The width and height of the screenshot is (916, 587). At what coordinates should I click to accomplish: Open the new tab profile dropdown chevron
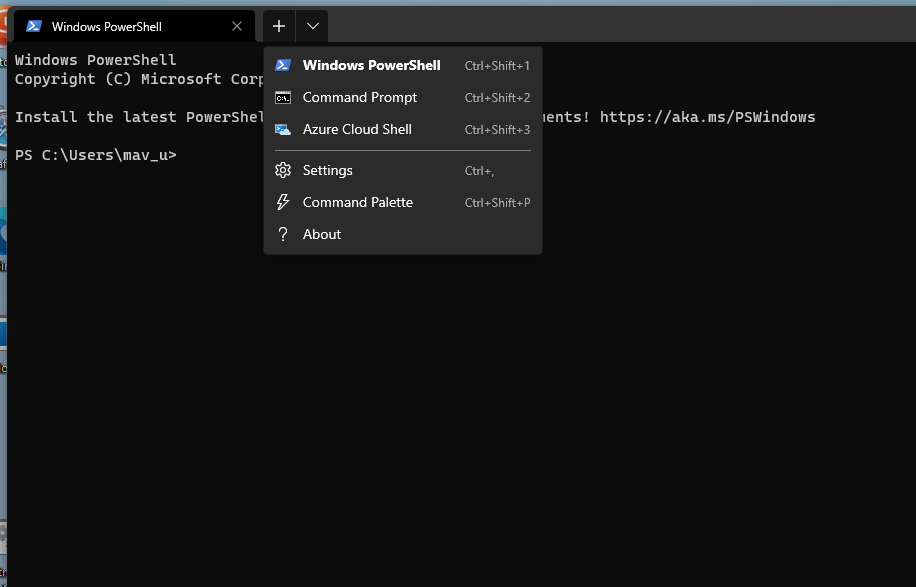pyautogui.click(x=312, y=25)
